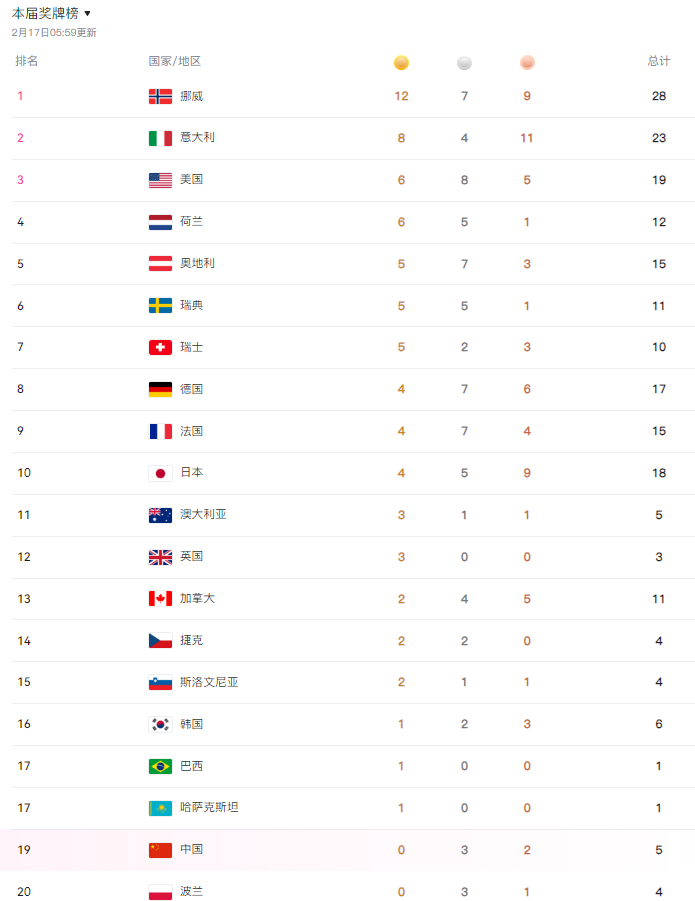Open the 中国 country link
695x901 pixels.
(192, 850)
